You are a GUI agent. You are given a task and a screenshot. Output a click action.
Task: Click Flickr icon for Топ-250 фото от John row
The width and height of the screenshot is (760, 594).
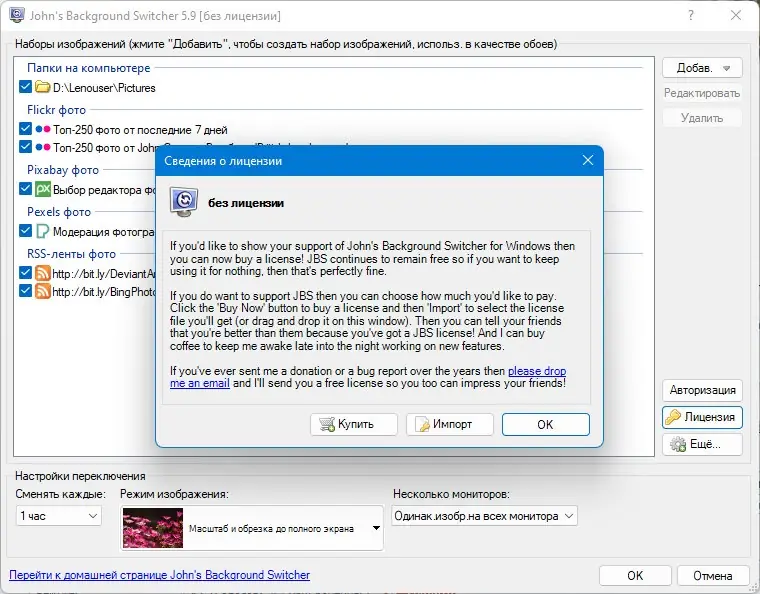(43, 147)
